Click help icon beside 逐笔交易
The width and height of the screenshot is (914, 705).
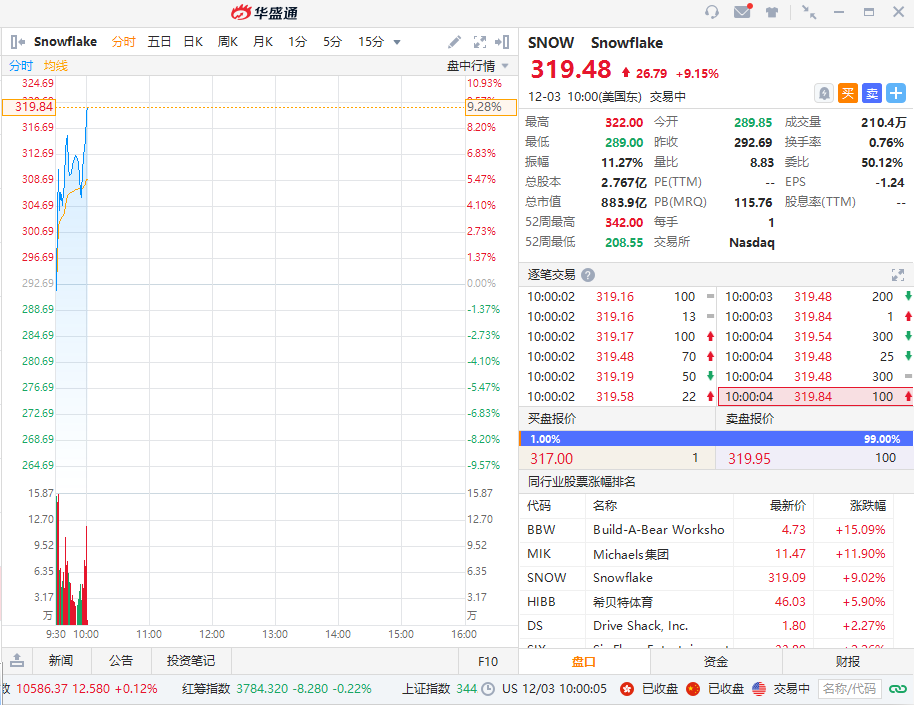click(588, 275)
